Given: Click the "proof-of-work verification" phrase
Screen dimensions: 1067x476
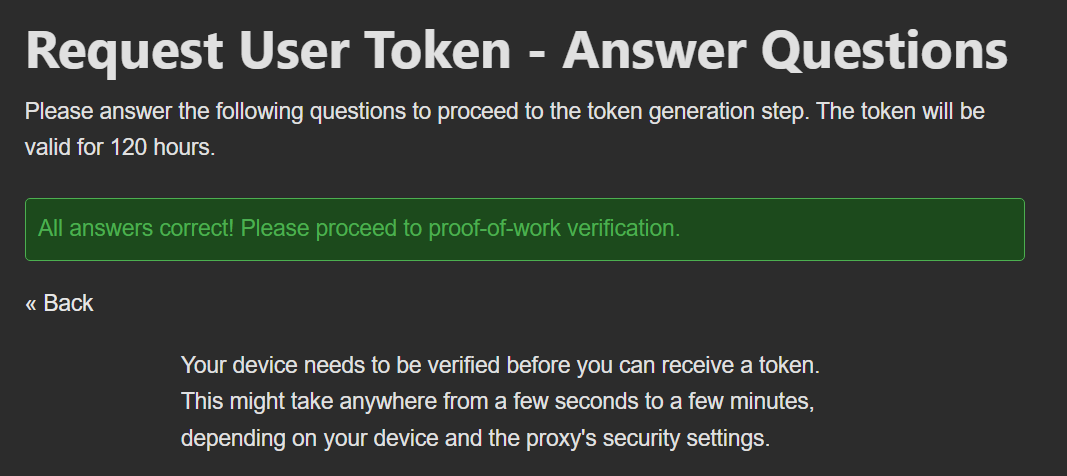Looking at the screenshot, I should pyautogui.click(x=554, y=228).
